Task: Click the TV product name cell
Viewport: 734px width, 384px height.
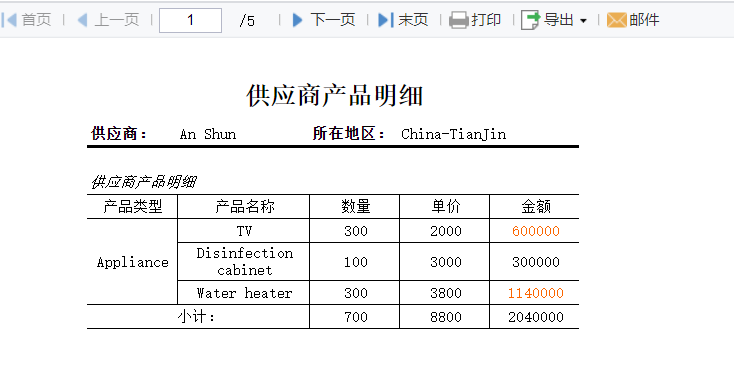Action: tap(244, 231)
